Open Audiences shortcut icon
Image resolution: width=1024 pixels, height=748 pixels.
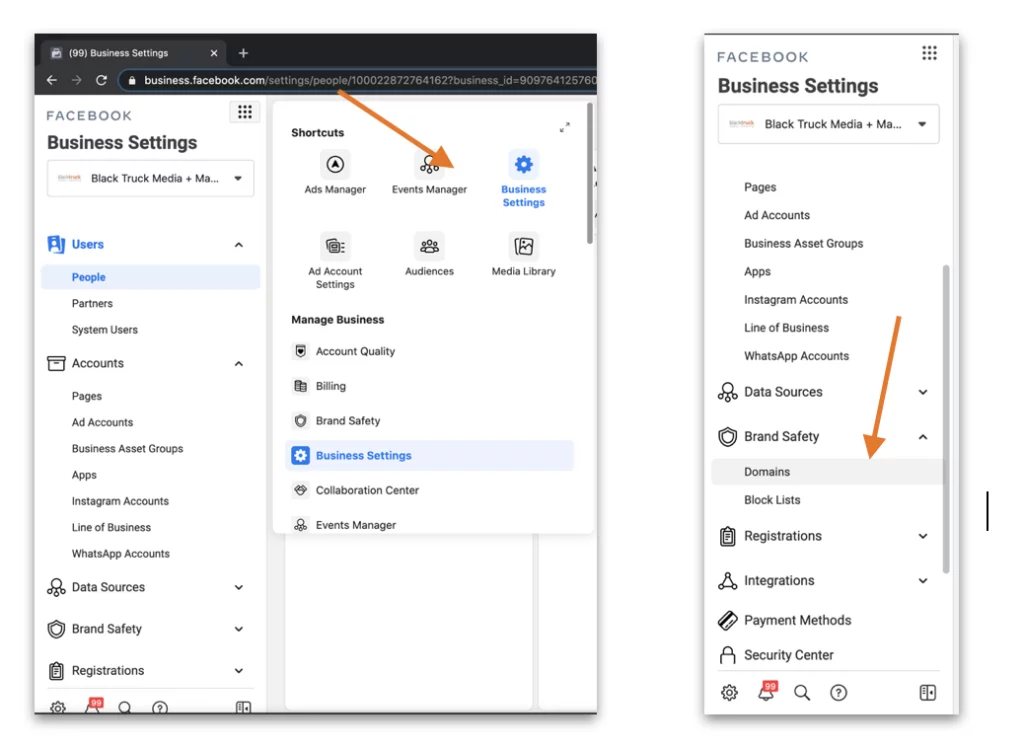429,246
